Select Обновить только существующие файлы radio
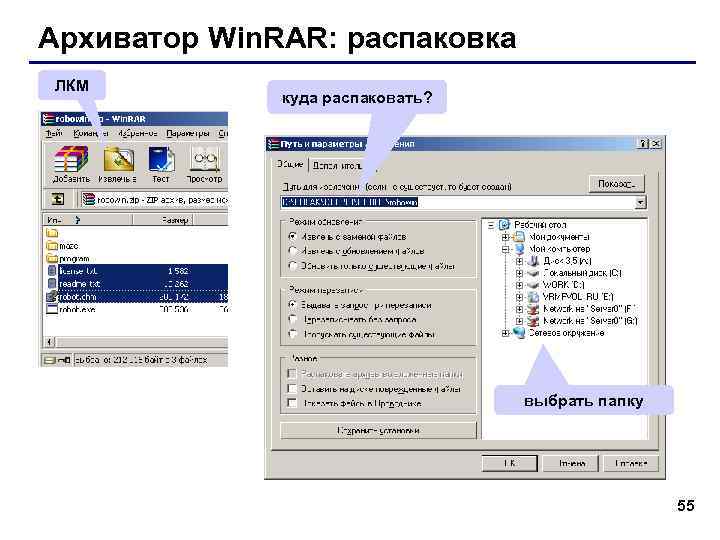 click(x=292, y=266)
